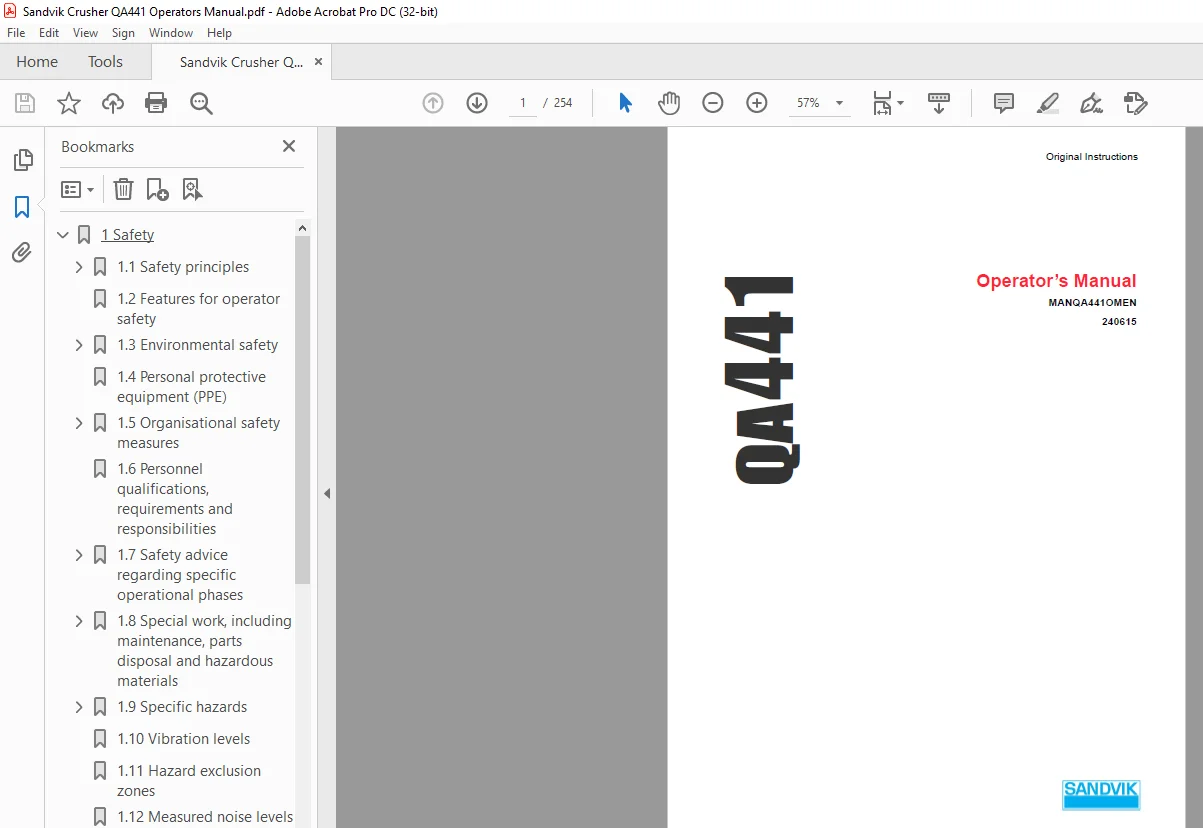This screenshot has width=1203, height=828.
Task: Select the Sandvik Crusher document tab
Action: pos(241,62)
